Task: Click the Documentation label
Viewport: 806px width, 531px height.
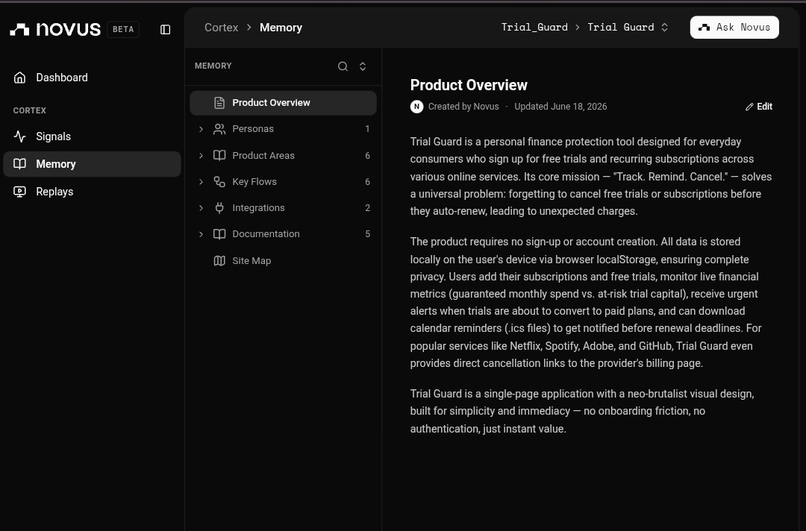Action: coord(266,234)
